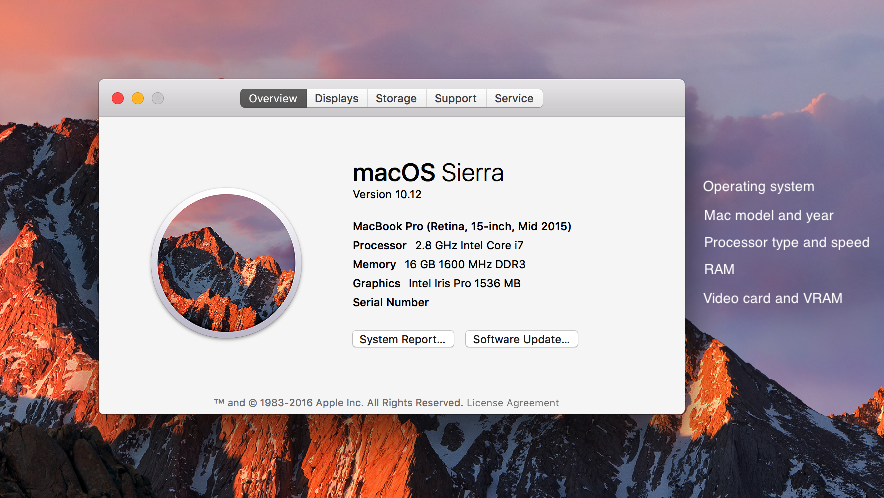Open the Storage tab
The image size is (884, 498).
(x=396, y=98)
